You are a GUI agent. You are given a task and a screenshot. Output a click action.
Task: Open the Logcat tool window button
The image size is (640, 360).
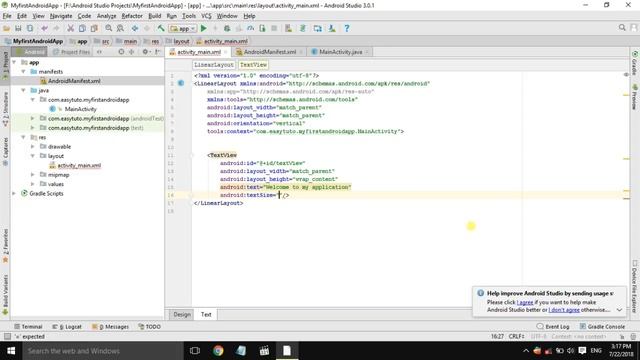click(67, 327)
